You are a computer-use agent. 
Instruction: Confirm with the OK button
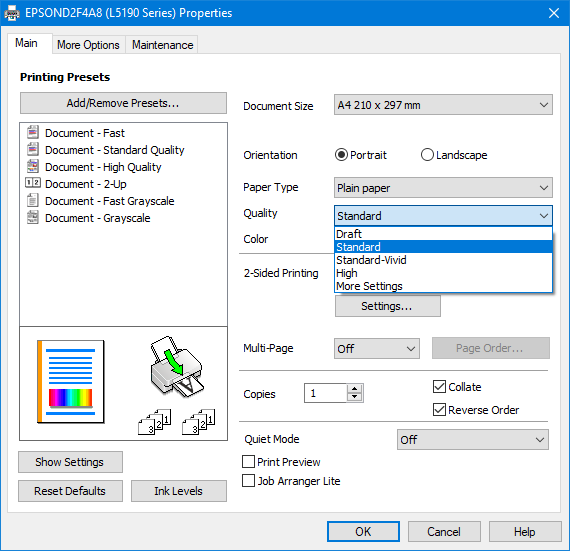pyautogui.click(x=363, y=532)
